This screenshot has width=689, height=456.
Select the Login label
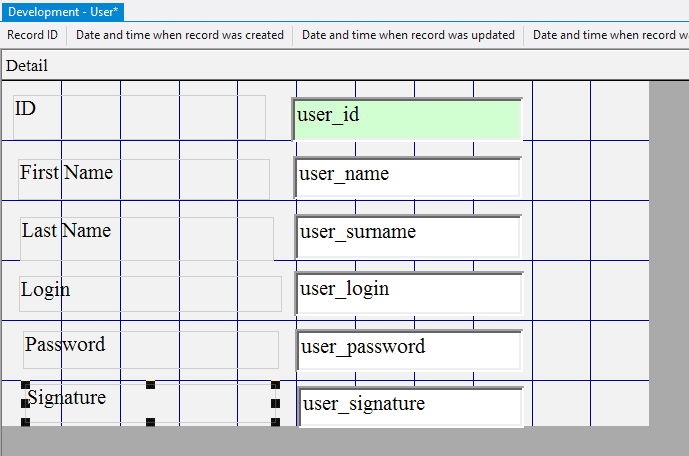(45, 289)
